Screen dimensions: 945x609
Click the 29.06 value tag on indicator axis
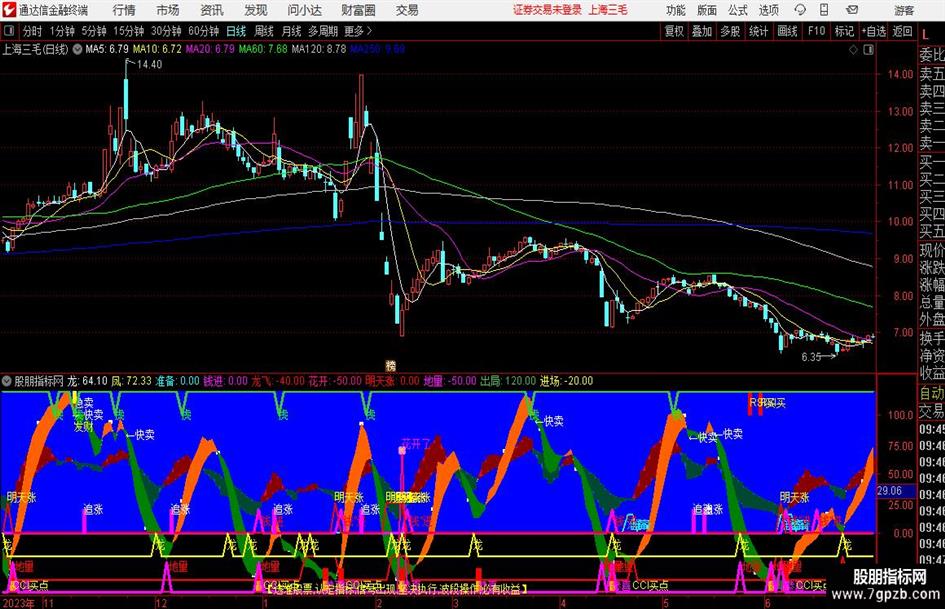pos(889,491)
